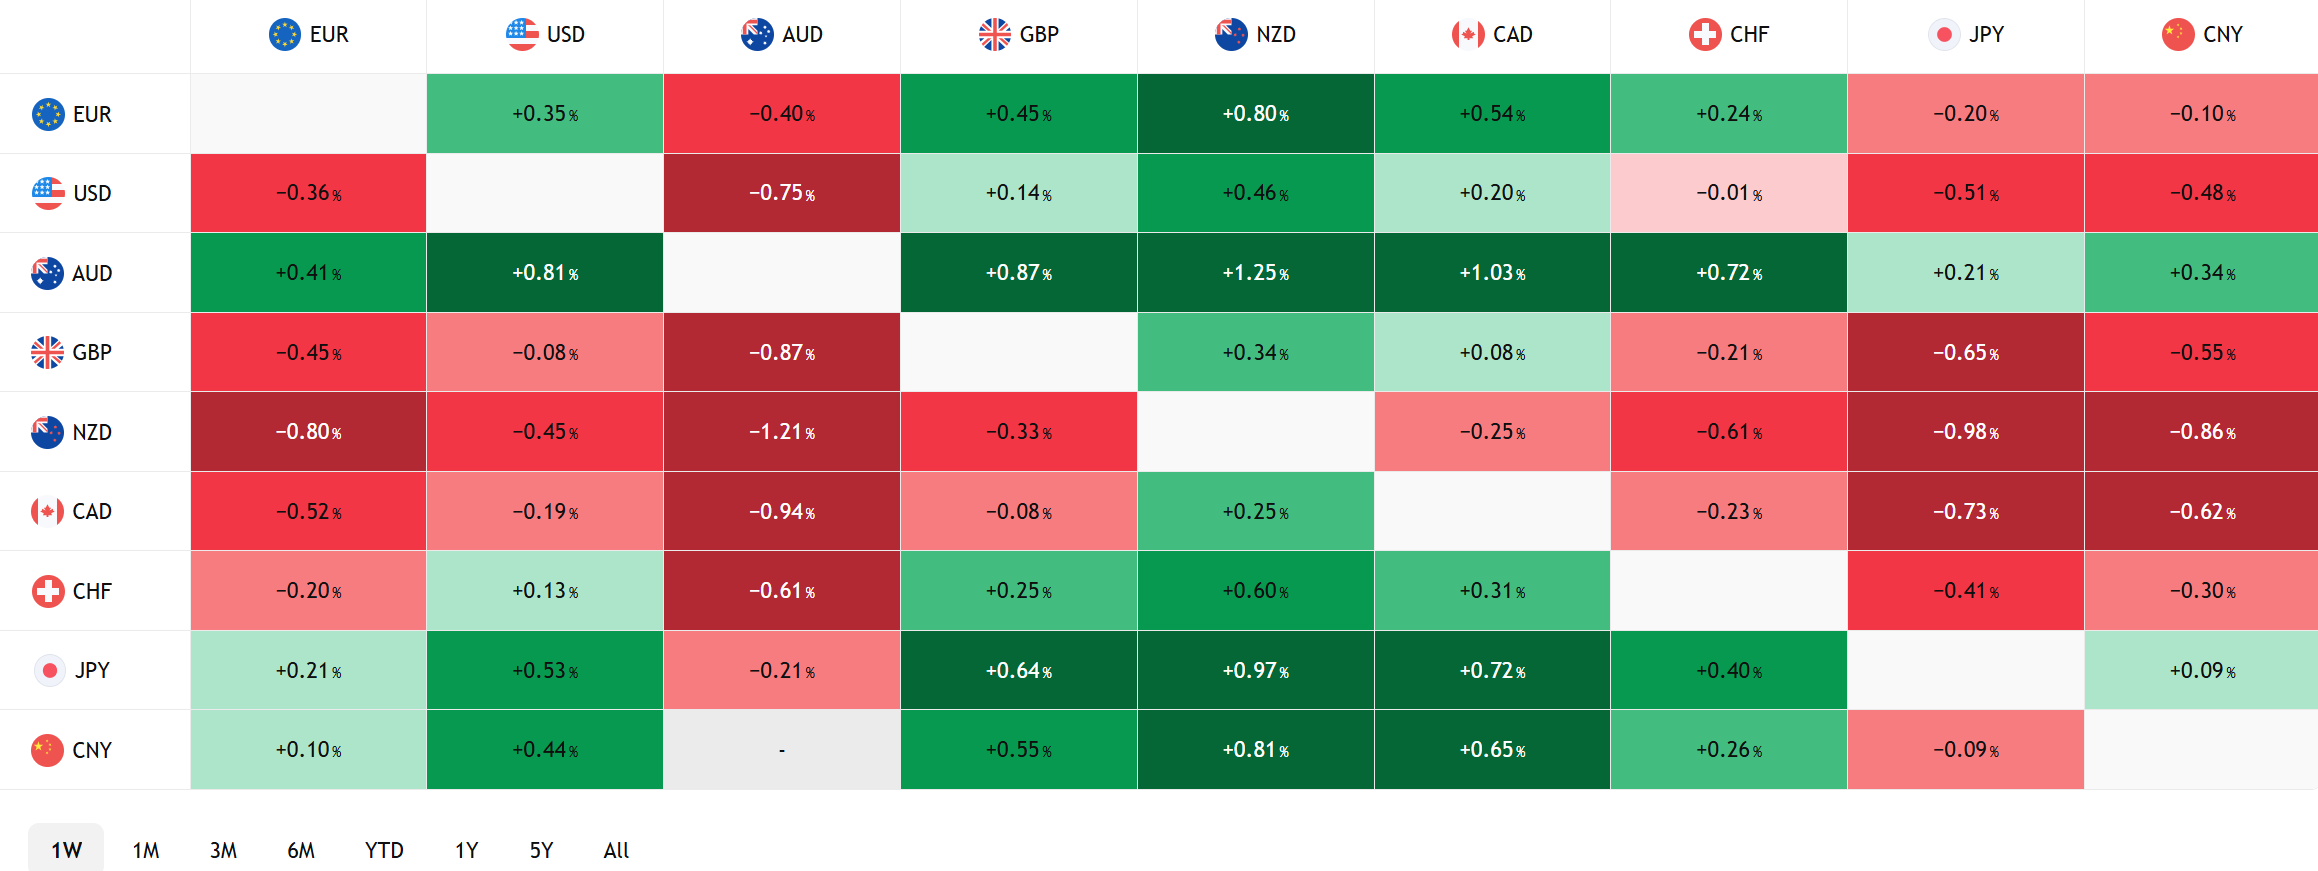Click the empty CNY/AUD dash cell
This screenshot has width=2318, height=871.
[x=781, y=750]
